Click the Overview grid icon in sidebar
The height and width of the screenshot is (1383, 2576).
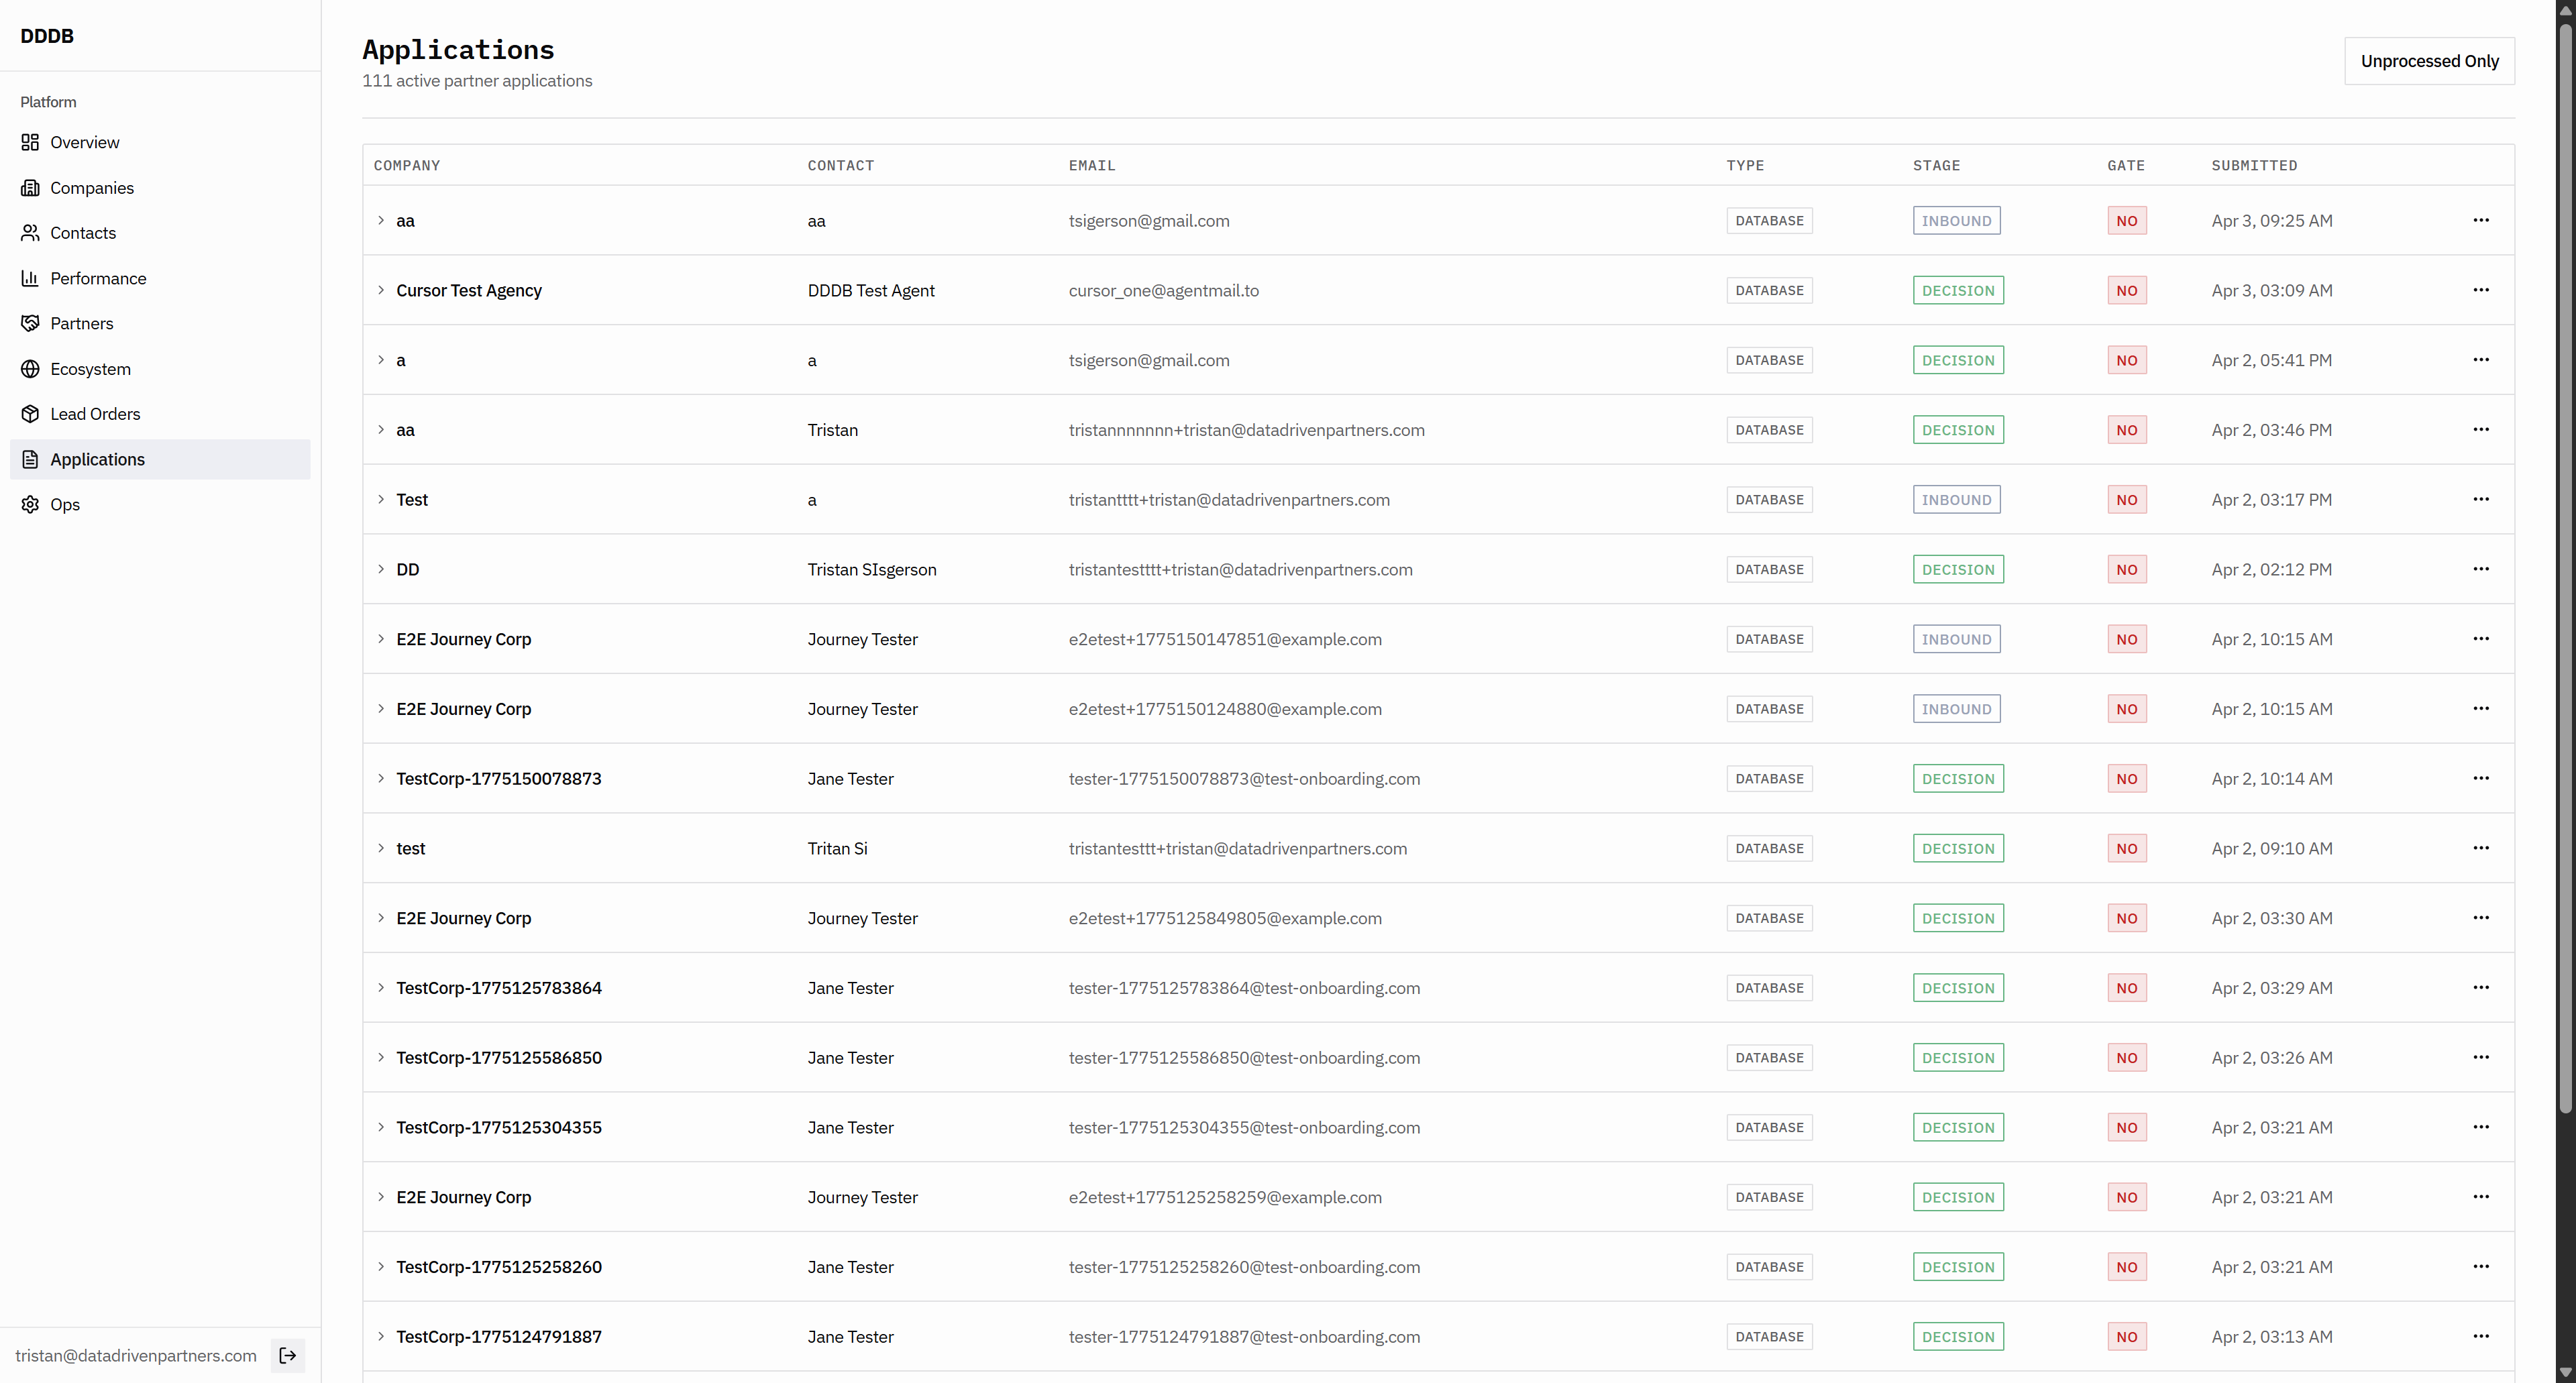30,142
